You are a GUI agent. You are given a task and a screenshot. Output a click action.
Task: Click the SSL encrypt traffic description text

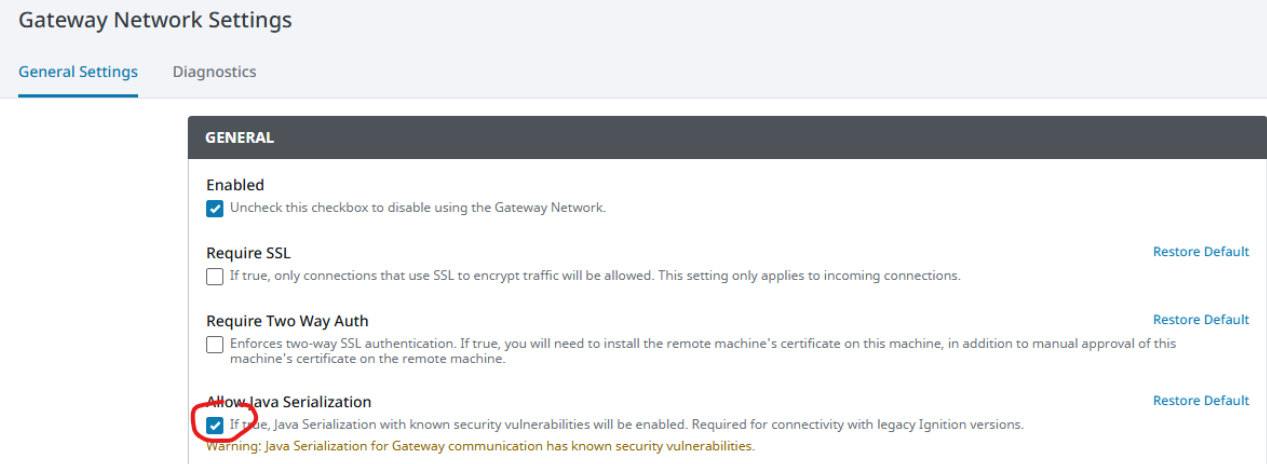click(x=595, y=276)
